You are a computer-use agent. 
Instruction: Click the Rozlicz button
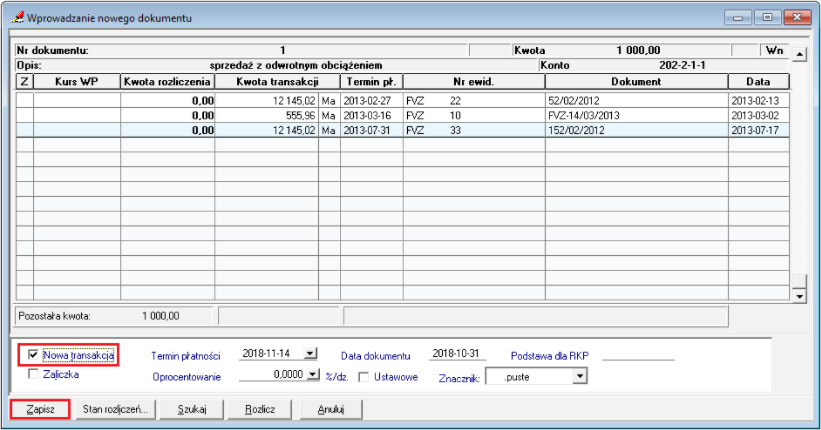(260, 409)
